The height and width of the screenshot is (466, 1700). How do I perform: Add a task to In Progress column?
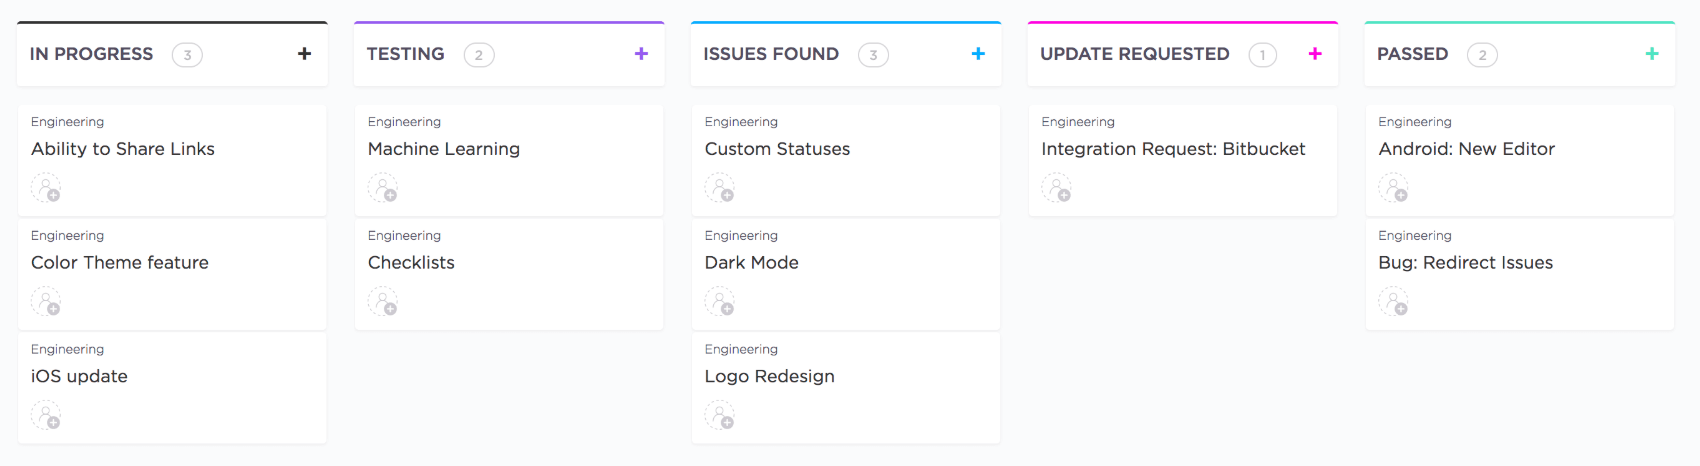pos(304,54)
